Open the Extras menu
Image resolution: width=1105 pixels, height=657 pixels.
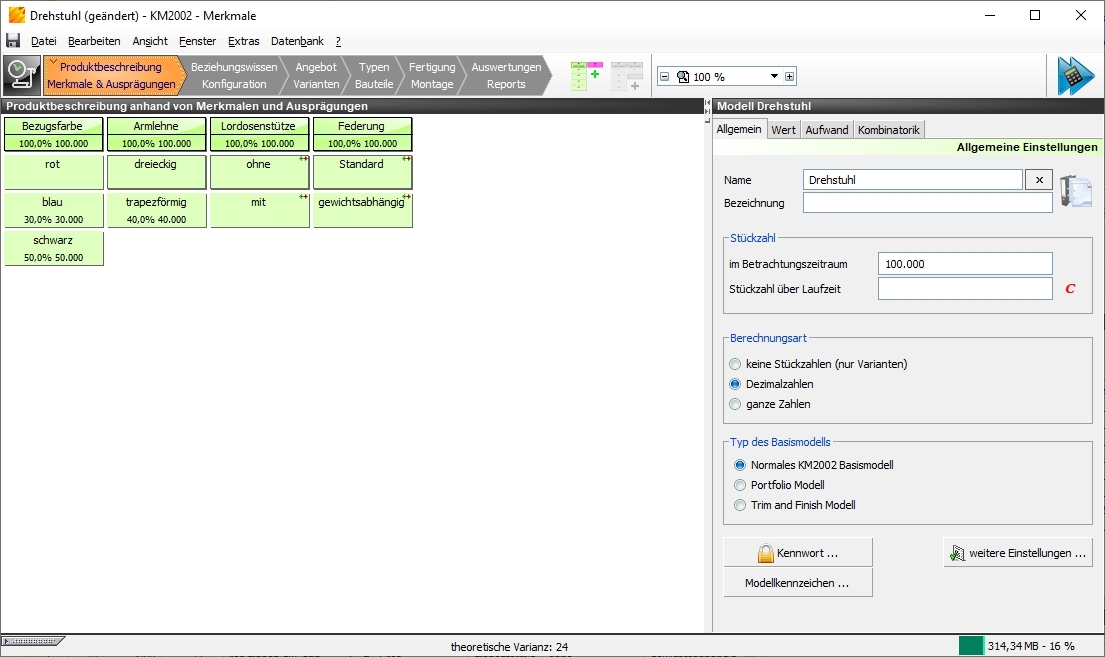pos(244,41)
